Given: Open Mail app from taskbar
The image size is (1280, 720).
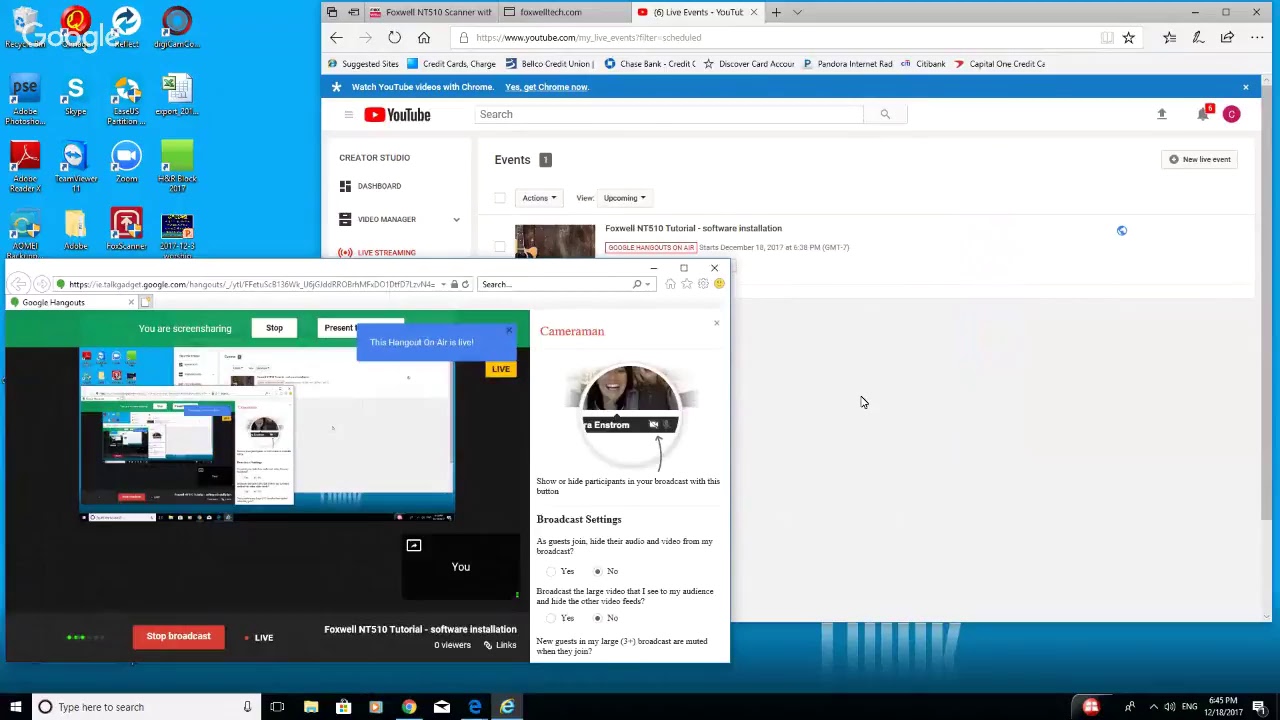Looking at the screenshot, I should (x=442, y=707).
